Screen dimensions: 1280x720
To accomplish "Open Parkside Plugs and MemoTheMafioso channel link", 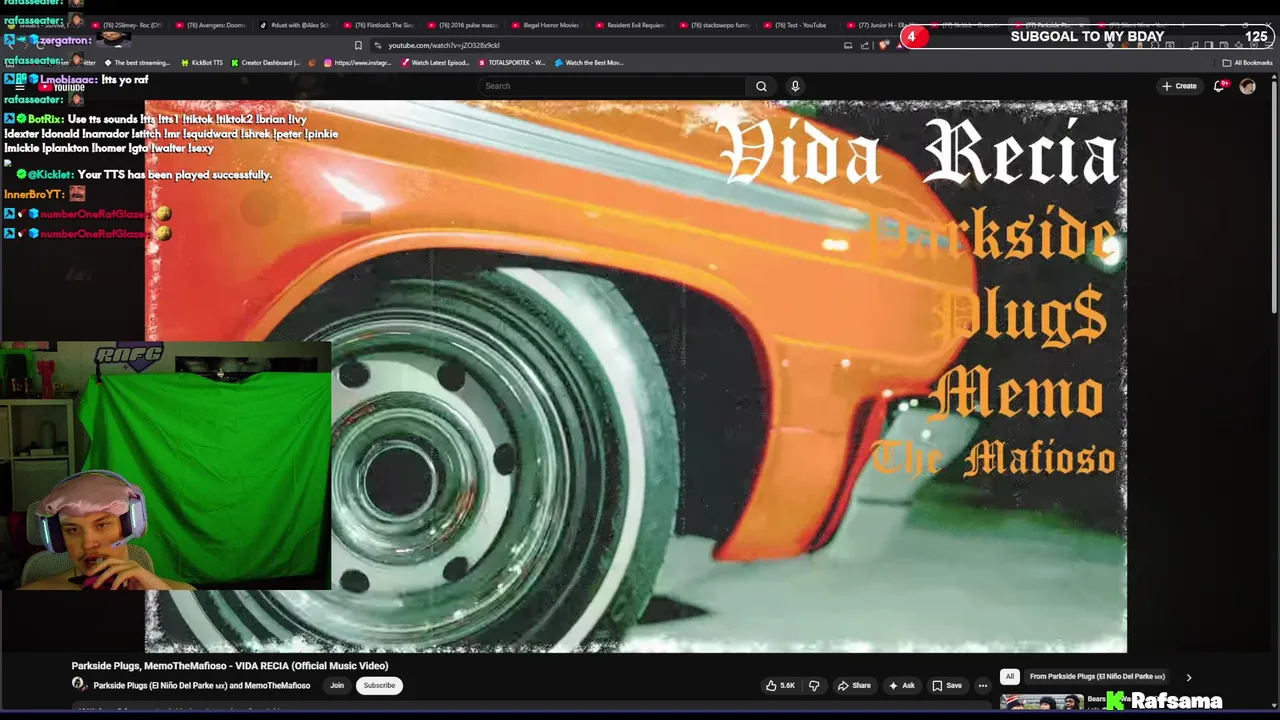I will (x=201, y=685).
